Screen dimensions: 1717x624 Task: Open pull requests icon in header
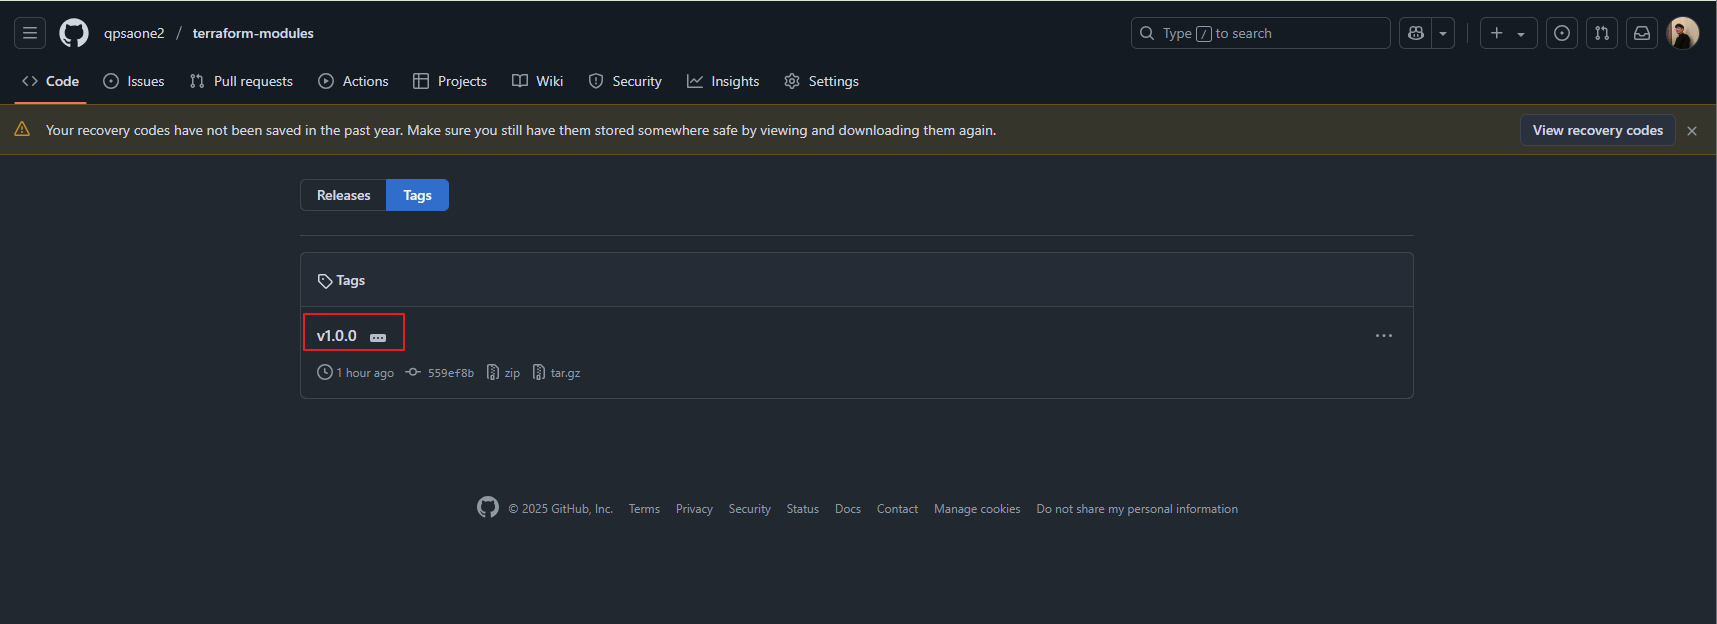coord(1602,33)
